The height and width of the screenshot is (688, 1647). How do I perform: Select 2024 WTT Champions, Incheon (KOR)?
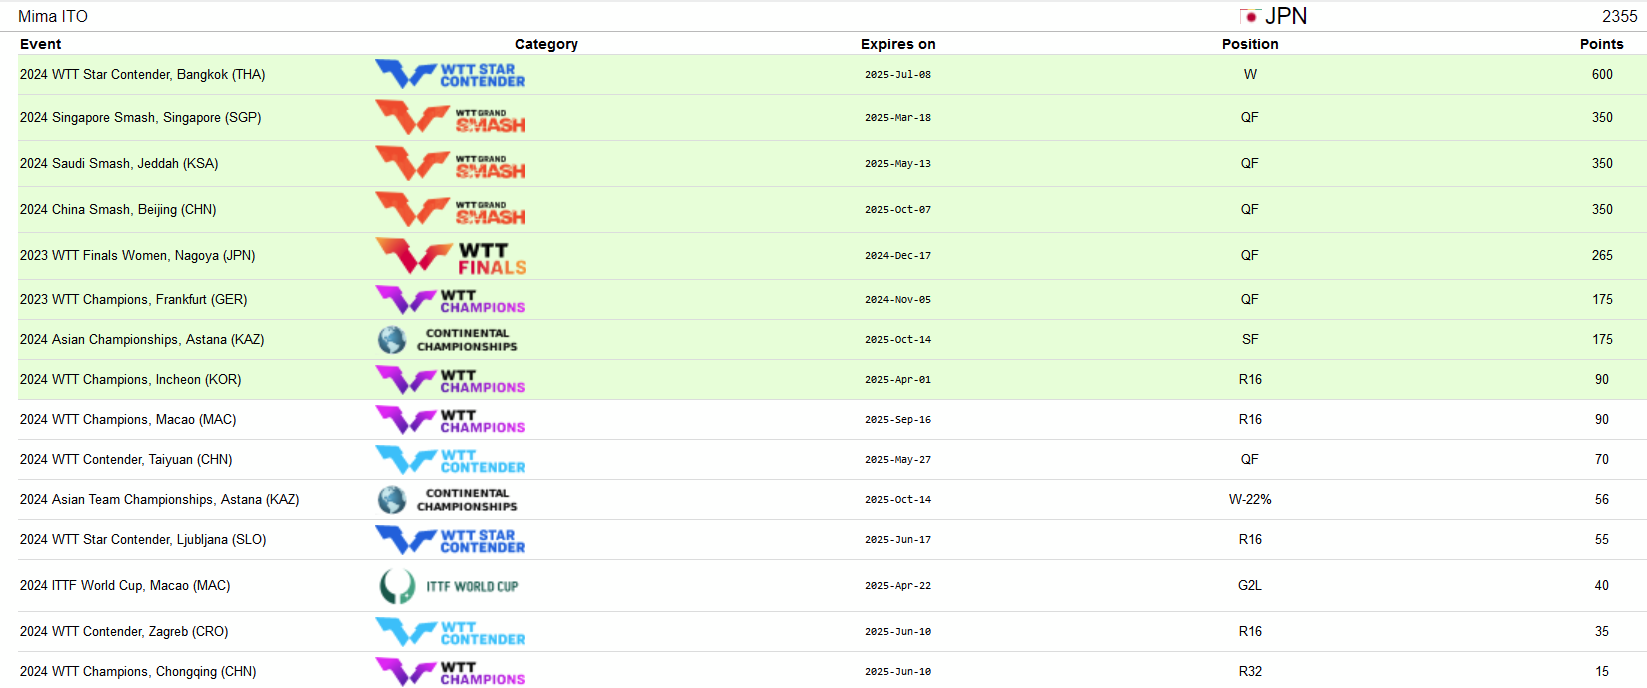click(x=131, y=380)
